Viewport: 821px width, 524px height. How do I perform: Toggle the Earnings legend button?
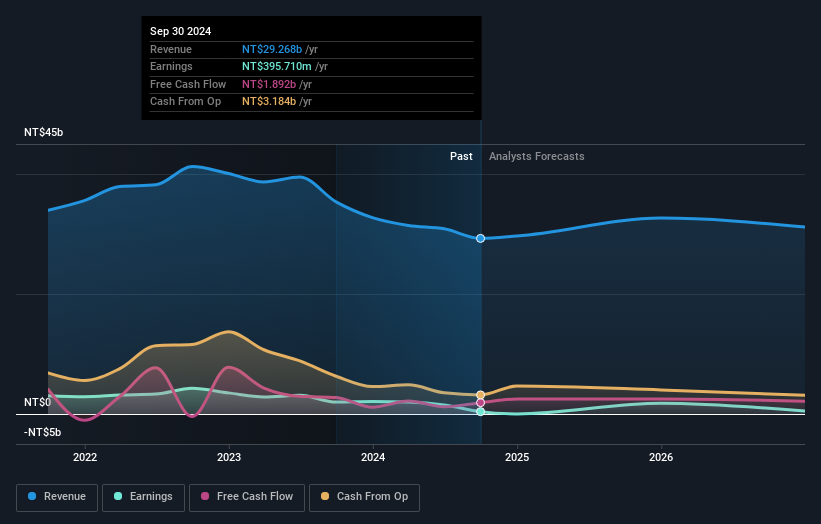(x=143, y=497)
